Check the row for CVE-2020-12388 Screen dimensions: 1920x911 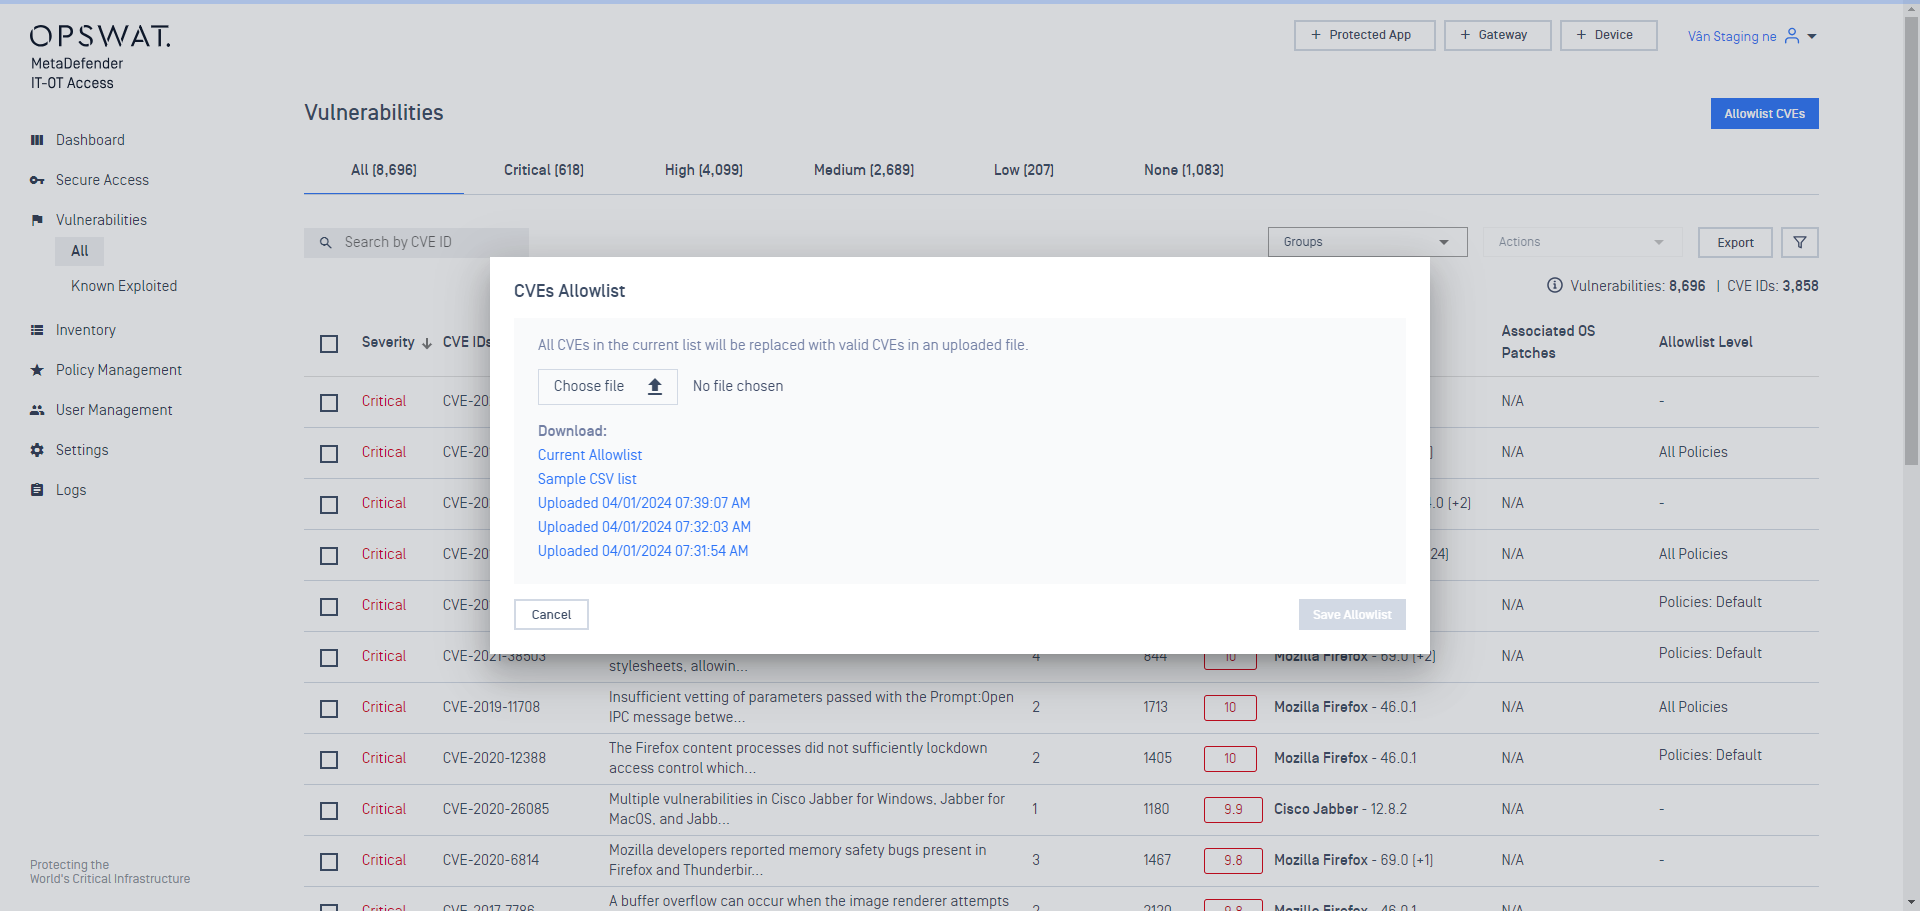[x=329, y=759]
